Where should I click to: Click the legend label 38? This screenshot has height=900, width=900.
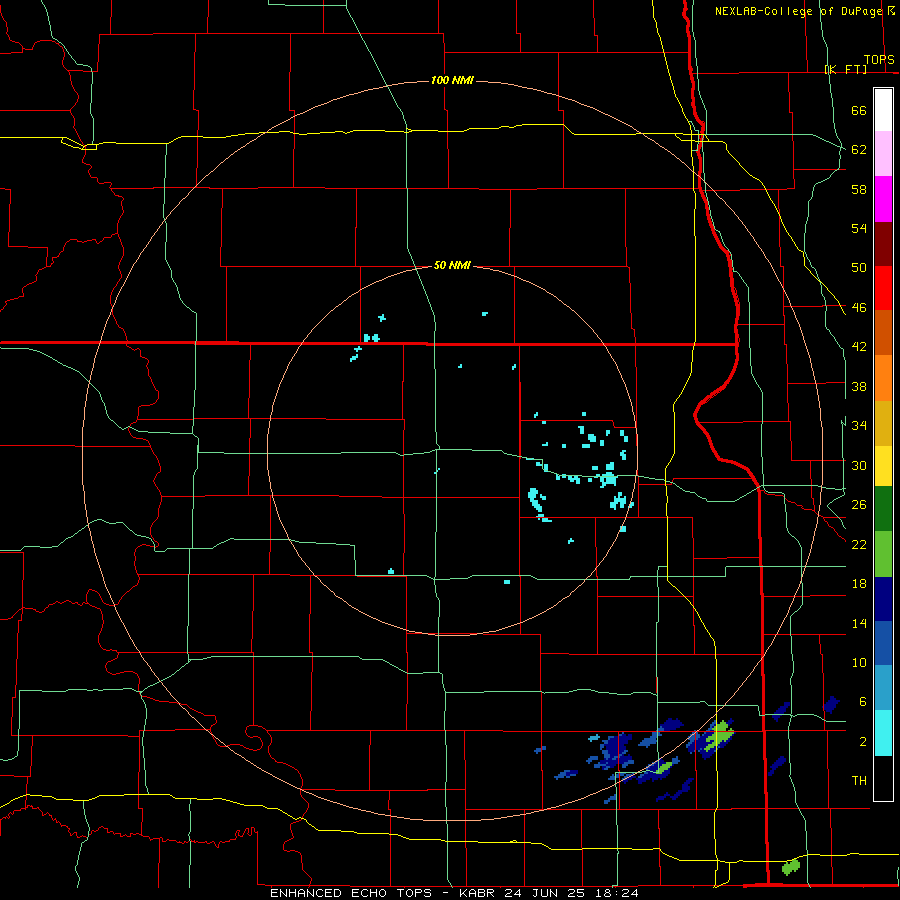click(x=859, y=386)
